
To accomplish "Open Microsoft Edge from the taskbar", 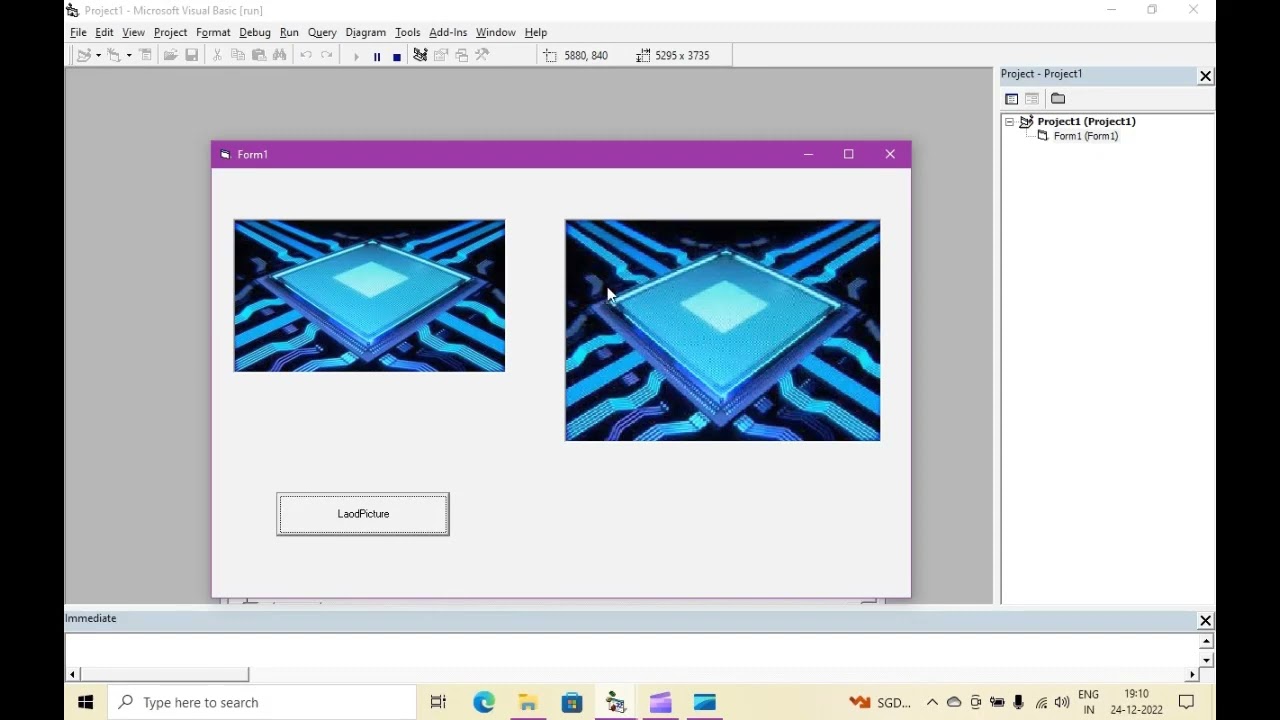I will click(484, 703).
